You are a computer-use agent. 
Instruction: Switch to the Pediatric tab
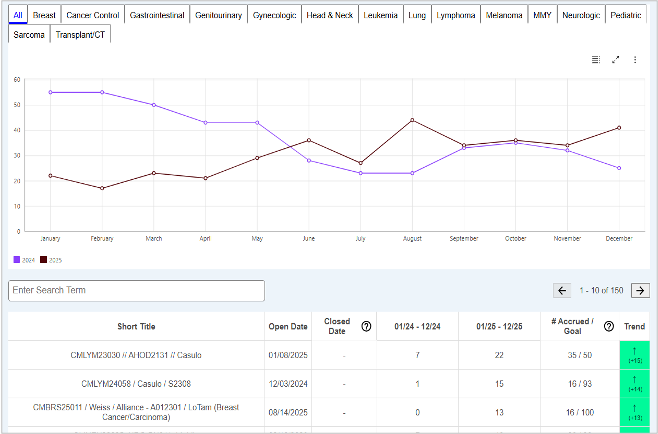tap(626, 15)
